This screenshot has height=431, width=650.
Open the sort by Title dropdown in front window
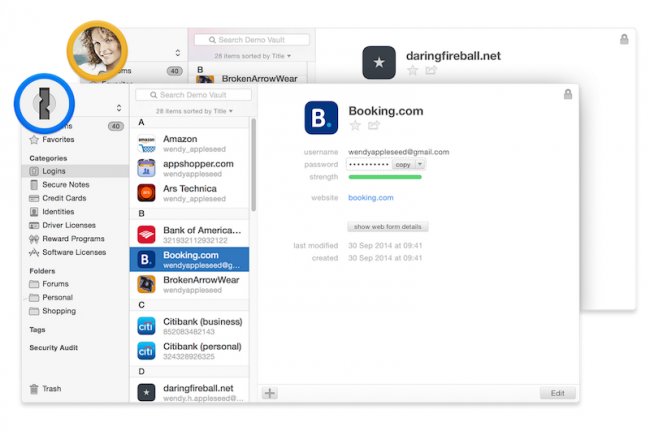(x=194, y=111)
